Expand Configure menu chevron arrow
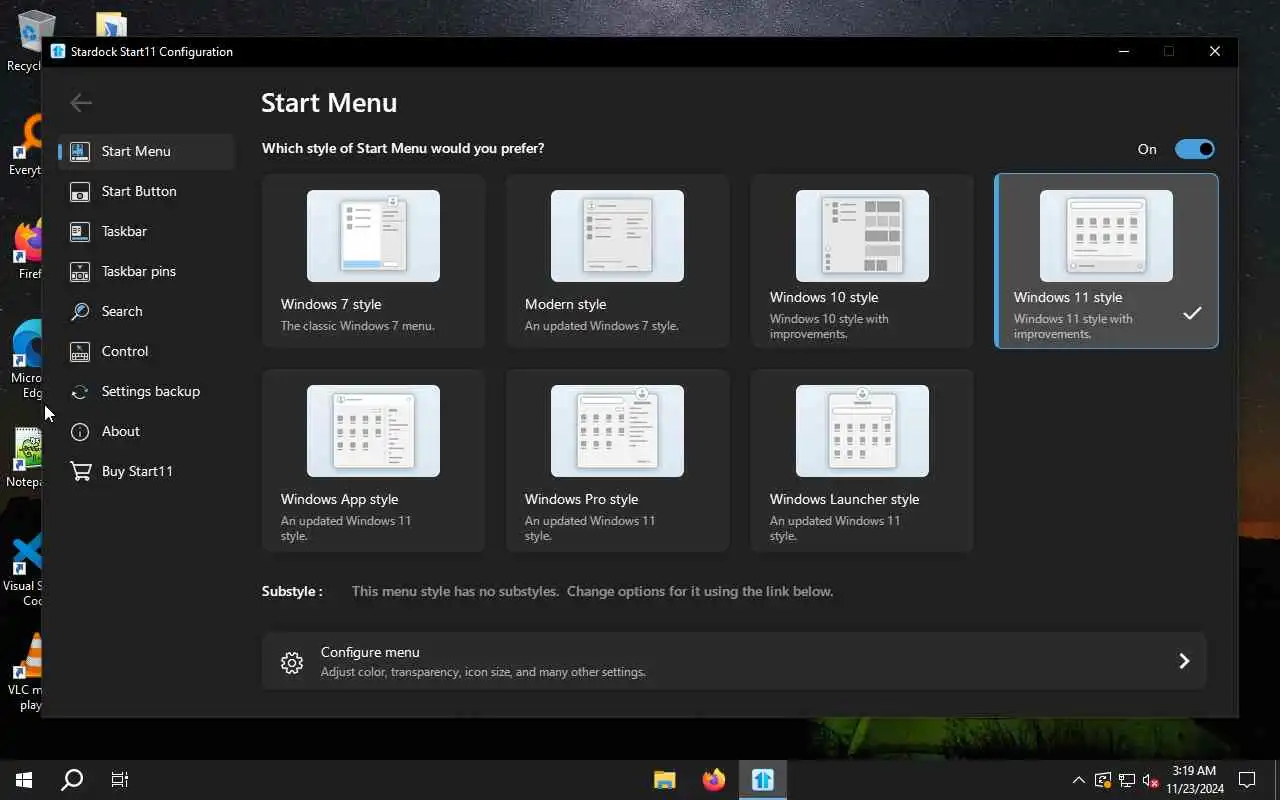 coord(1184,661)
